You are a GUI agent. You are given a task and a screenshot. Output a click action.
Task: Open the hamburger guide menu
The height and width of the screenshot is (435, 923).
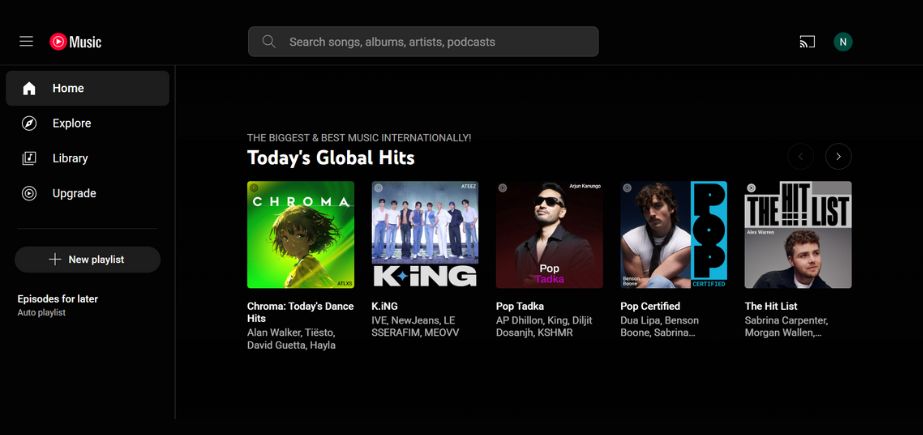[26, 41]
